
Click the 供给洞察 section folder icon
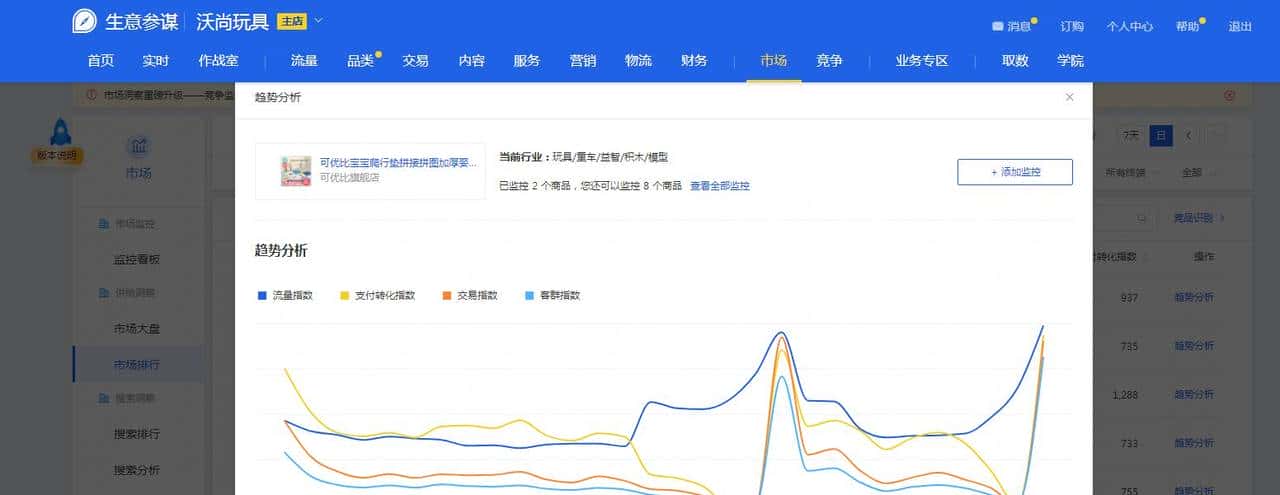(103, 293)
